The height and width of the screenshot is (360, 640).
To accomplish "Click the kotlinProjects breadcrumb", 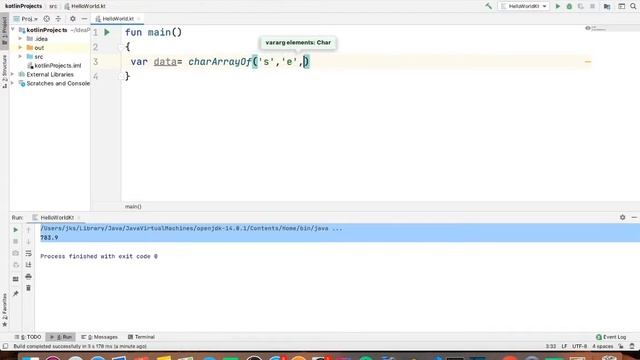I will coord(23,6).
